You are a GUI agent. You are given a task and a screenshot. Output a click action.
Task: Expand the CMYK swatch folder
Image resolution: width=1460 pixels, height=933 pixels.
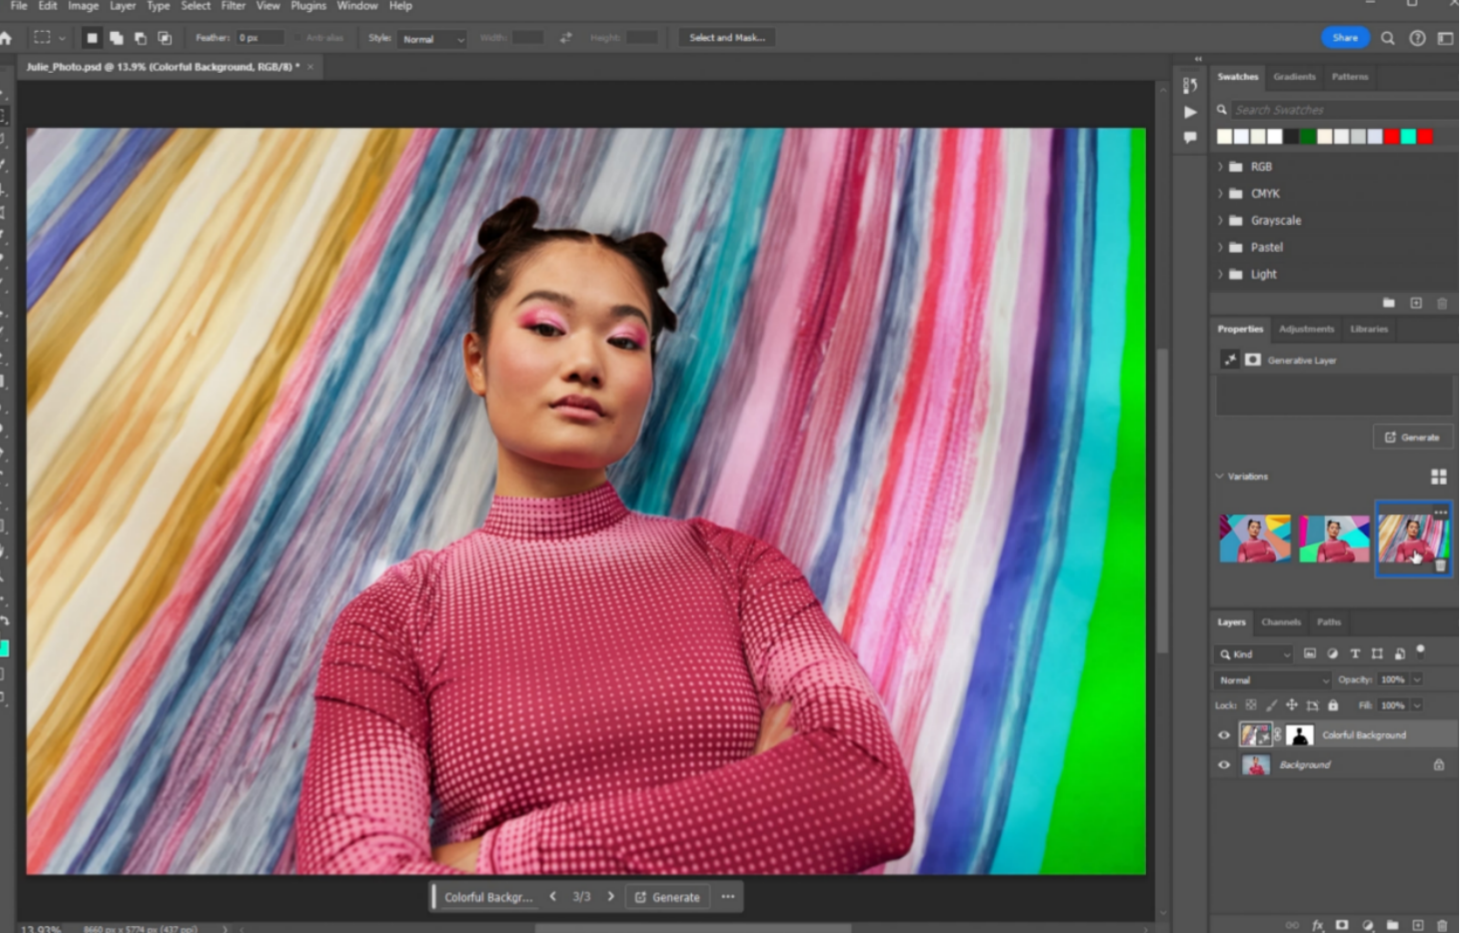click(x=1220, y=194)
